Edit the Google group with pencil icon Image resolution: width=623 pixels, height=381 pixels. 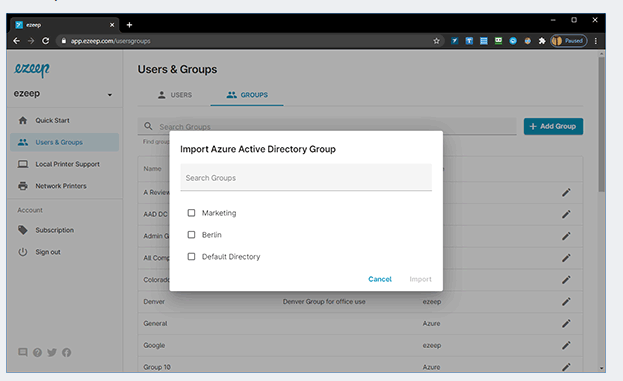566,345
